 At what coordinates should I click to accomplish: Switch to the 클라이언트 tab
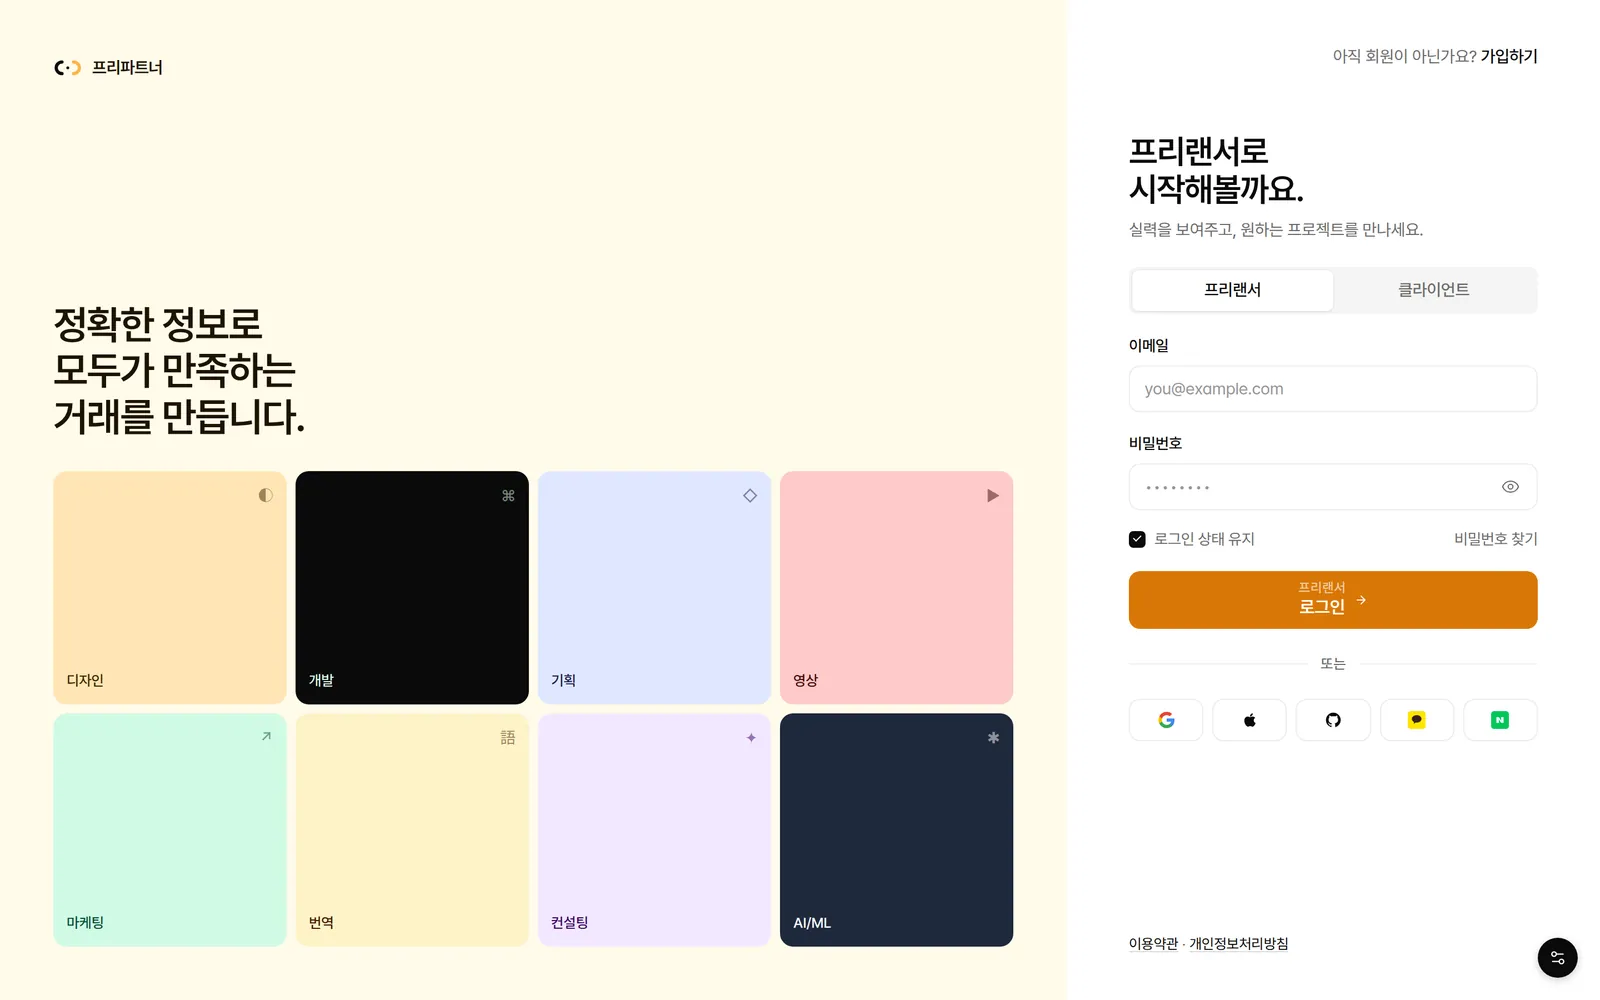tap(1433, 290)
